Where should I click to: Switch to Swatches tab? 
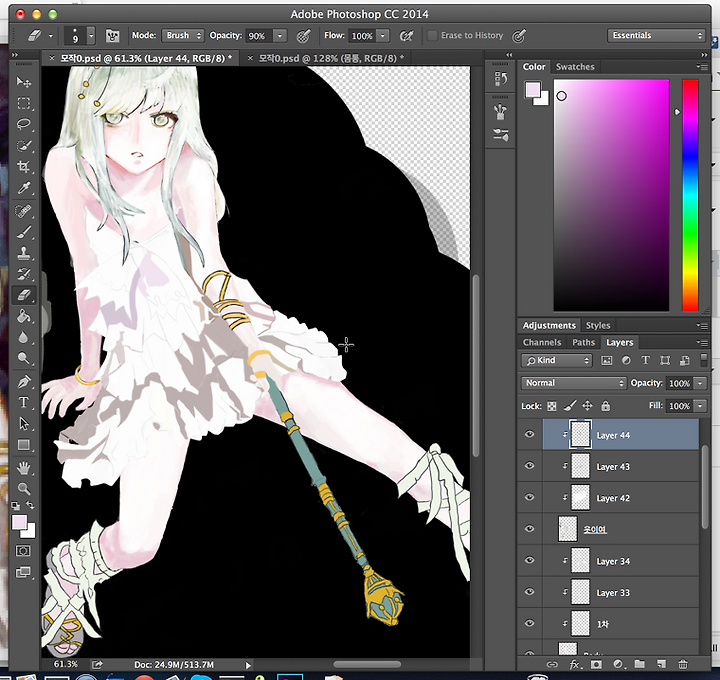click(575, 67)
